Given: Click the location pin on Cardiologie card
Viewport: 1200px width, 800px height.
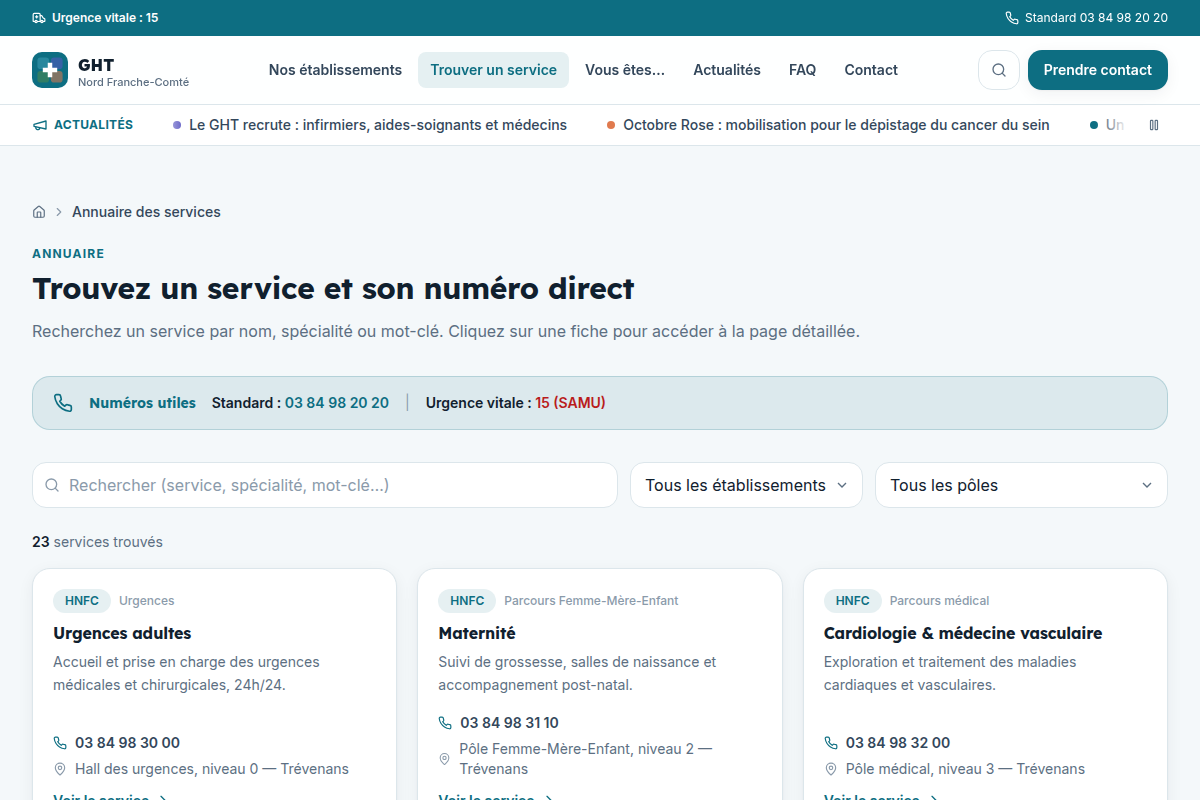Looking at the screenshot, I should 831,769.
